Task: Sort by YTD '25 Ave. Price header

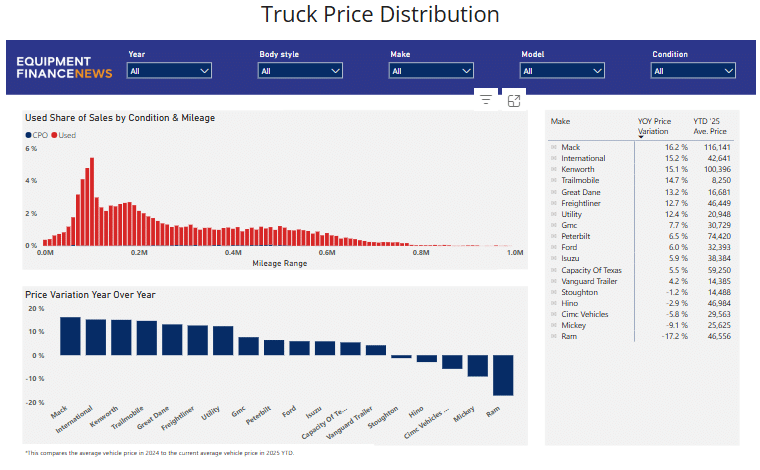Action: click(x=710, y=126)
